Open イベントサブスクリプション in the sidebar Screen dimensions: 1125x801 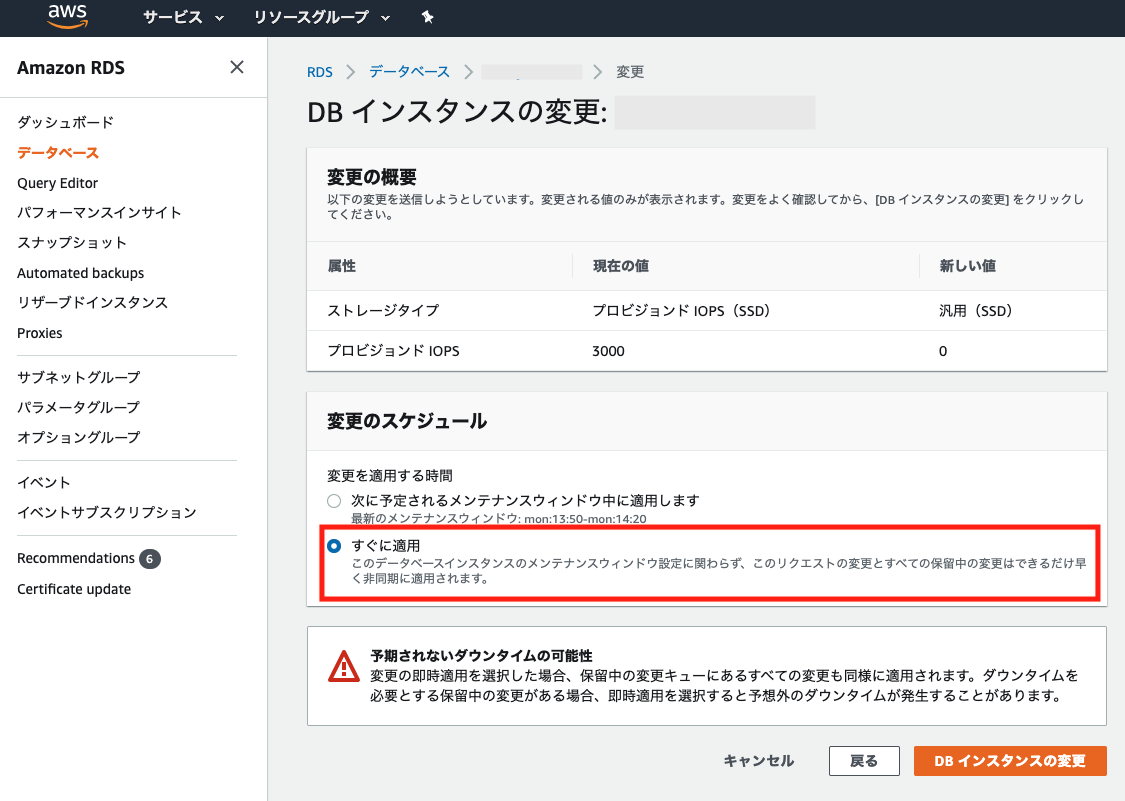click(107, 512)
